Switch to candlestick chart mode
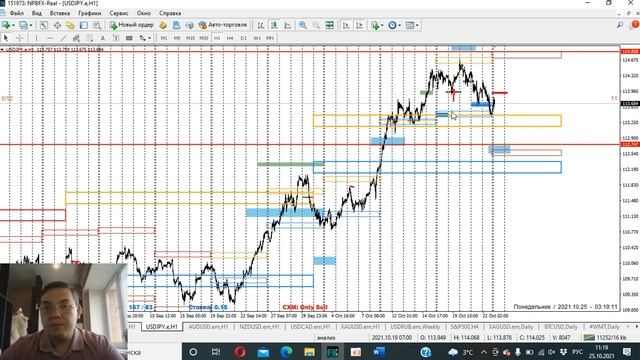Screen dimensions: 640x360 [x=274, y=25]
